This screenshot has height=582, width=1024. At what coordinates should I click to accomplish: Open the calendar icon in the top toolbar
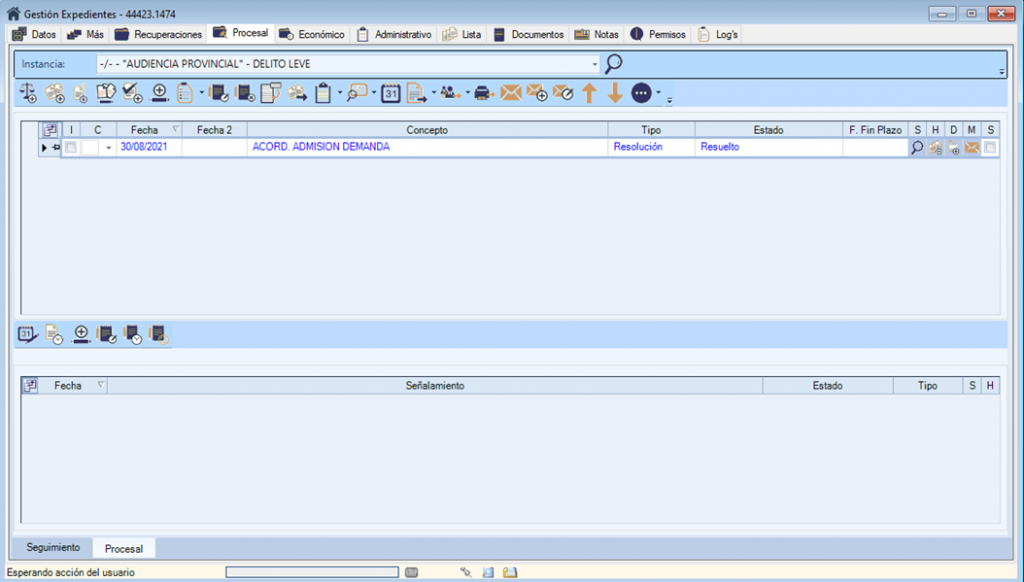391,93
